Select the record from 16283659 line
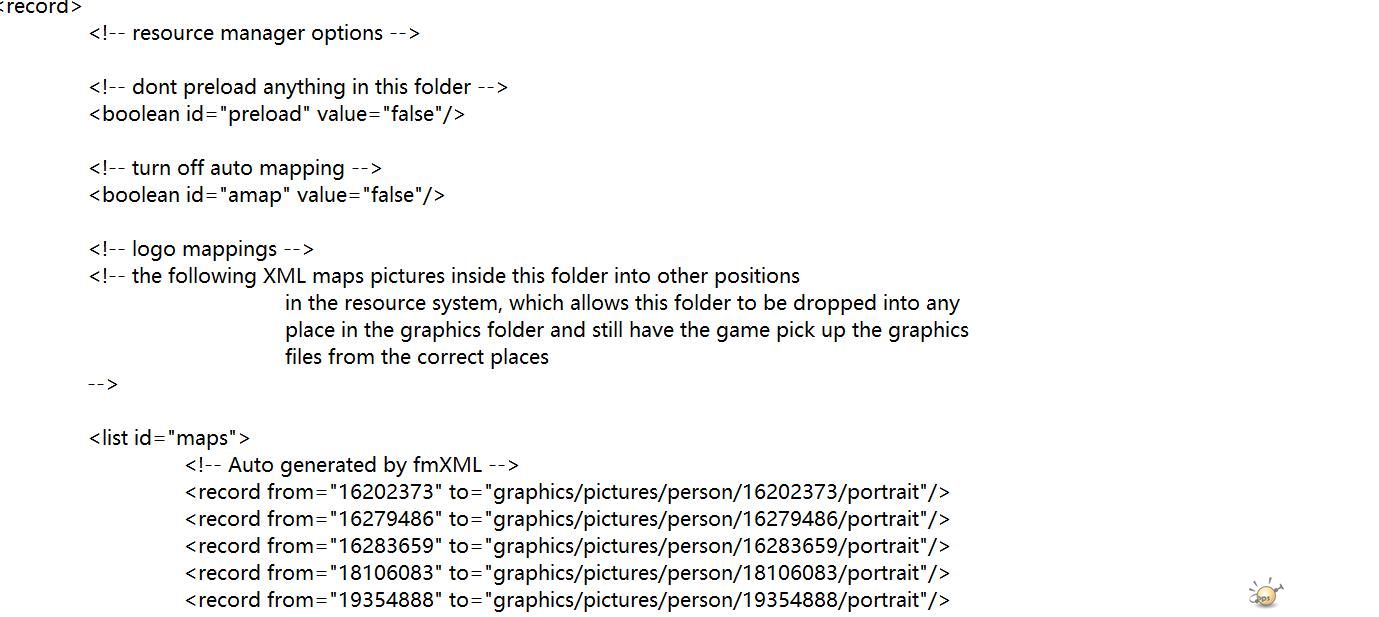The image size is (1379, 617). (567, 546)
